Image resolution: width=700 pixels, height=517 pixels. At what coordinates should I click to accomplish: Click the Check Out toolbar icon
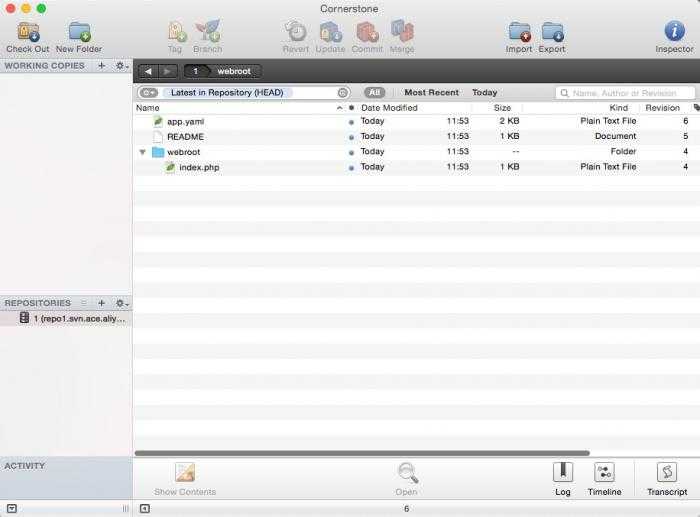pyautogui.click(x=28, y=32)
